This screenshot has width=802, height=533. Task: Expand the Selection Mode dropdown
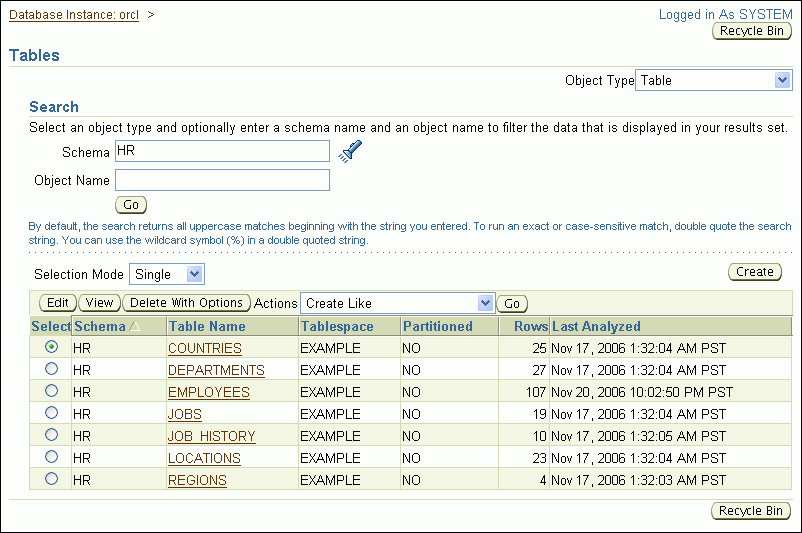(166, 274)
